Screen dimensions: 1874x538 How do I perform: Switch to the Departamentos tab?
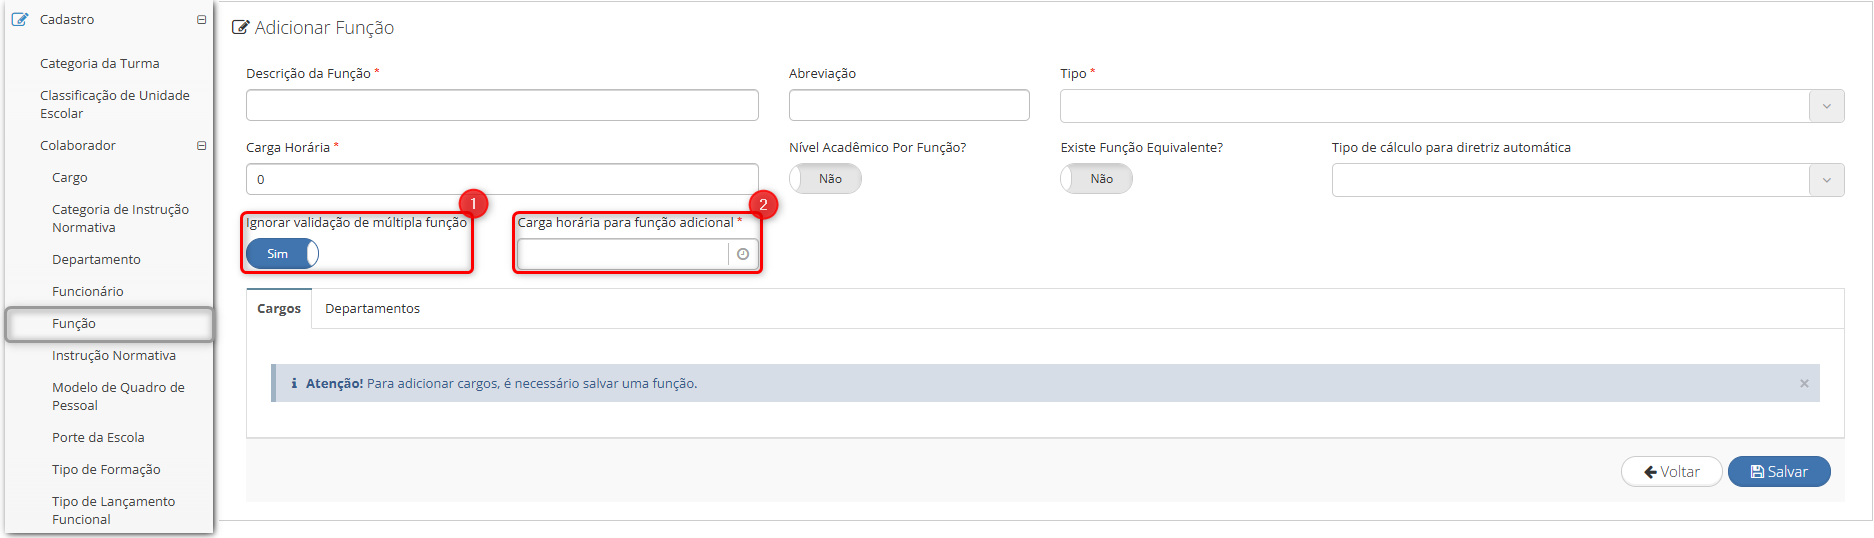click(372, 308)
